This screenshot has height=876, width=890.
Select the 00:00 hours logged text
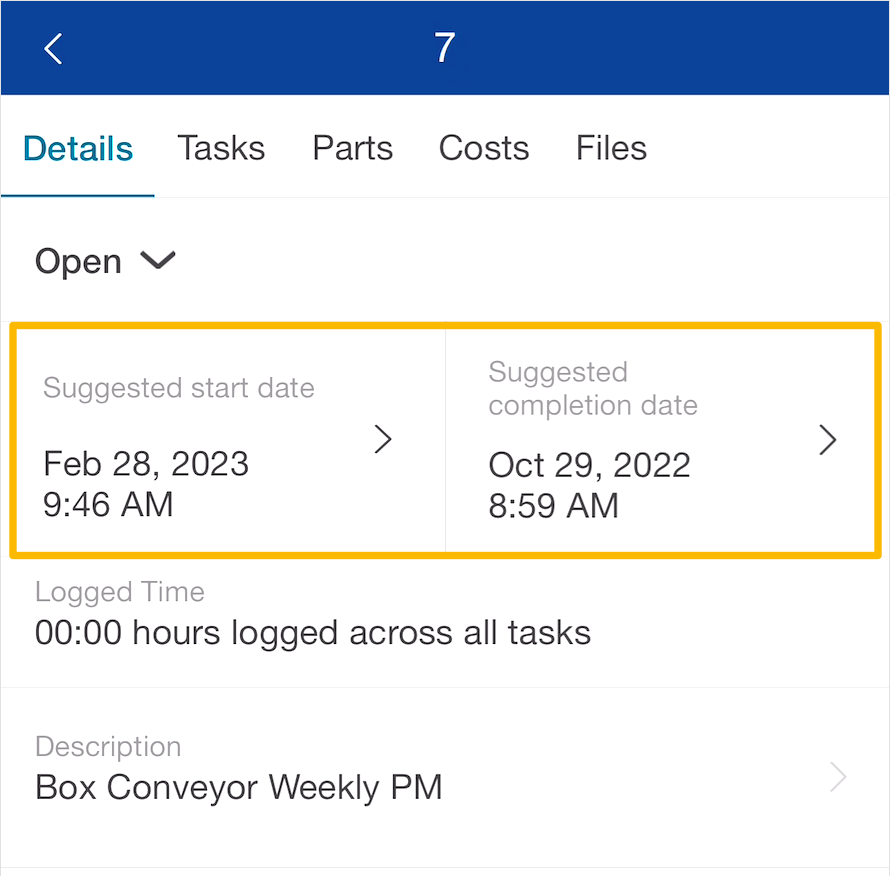click(x=313, y=633)
